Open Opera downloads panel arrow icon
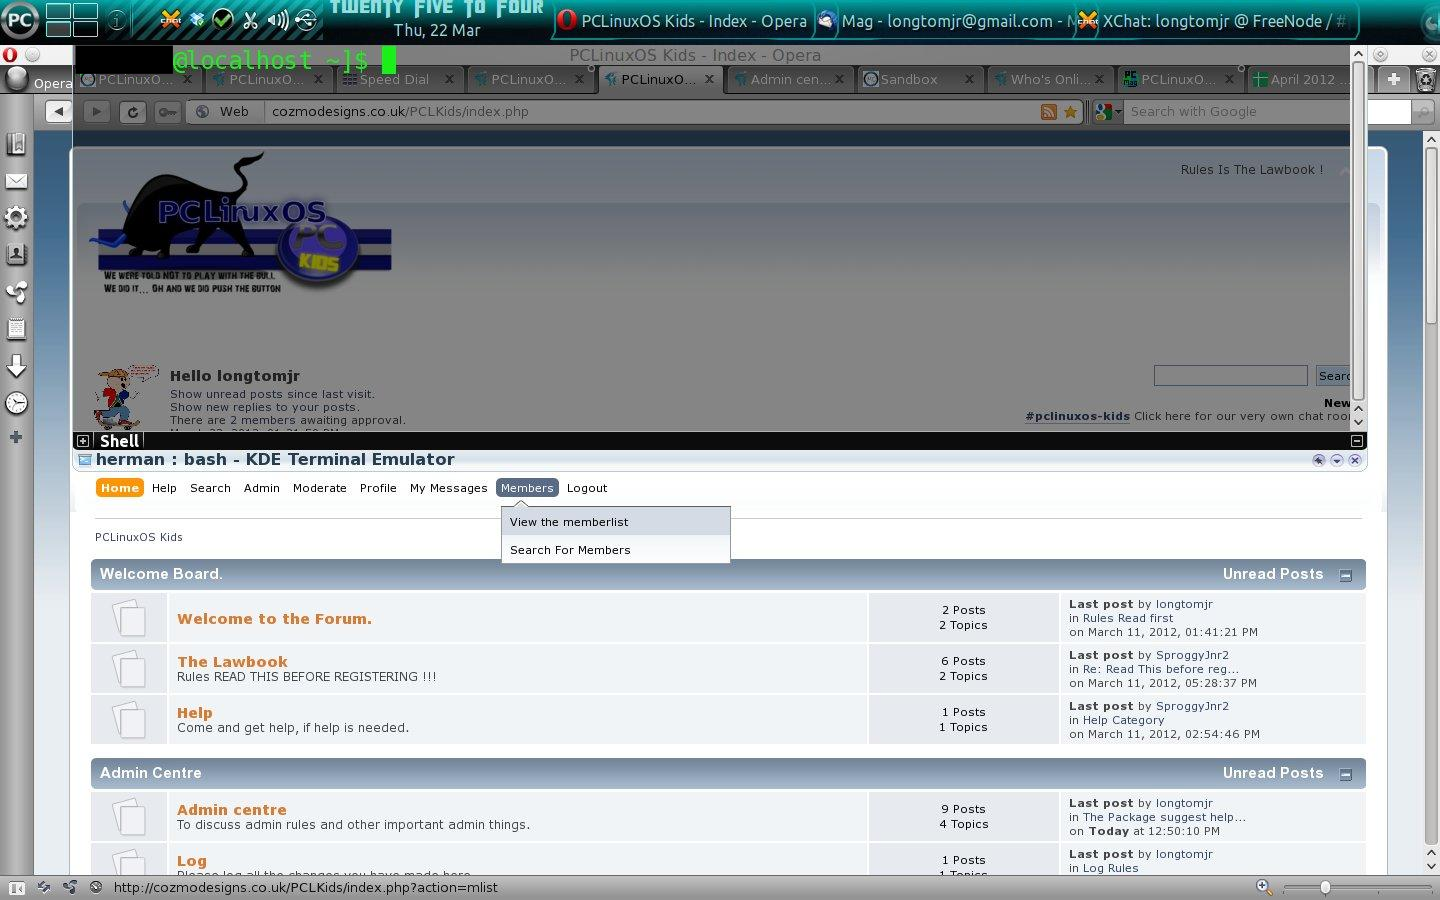The height and width of the screenshot is (900, 1440). pyautogui.click(x=16, y=365)
